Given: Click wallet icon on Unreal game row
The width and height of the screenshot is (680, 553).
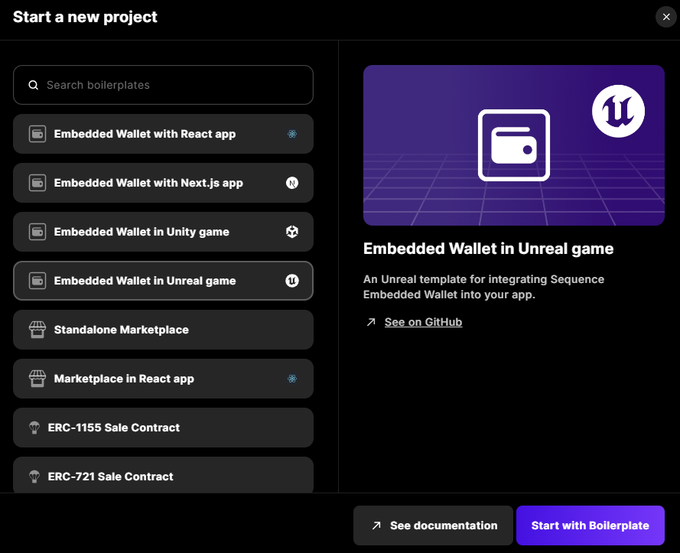Looking at the screenshot, I should 37,281.
